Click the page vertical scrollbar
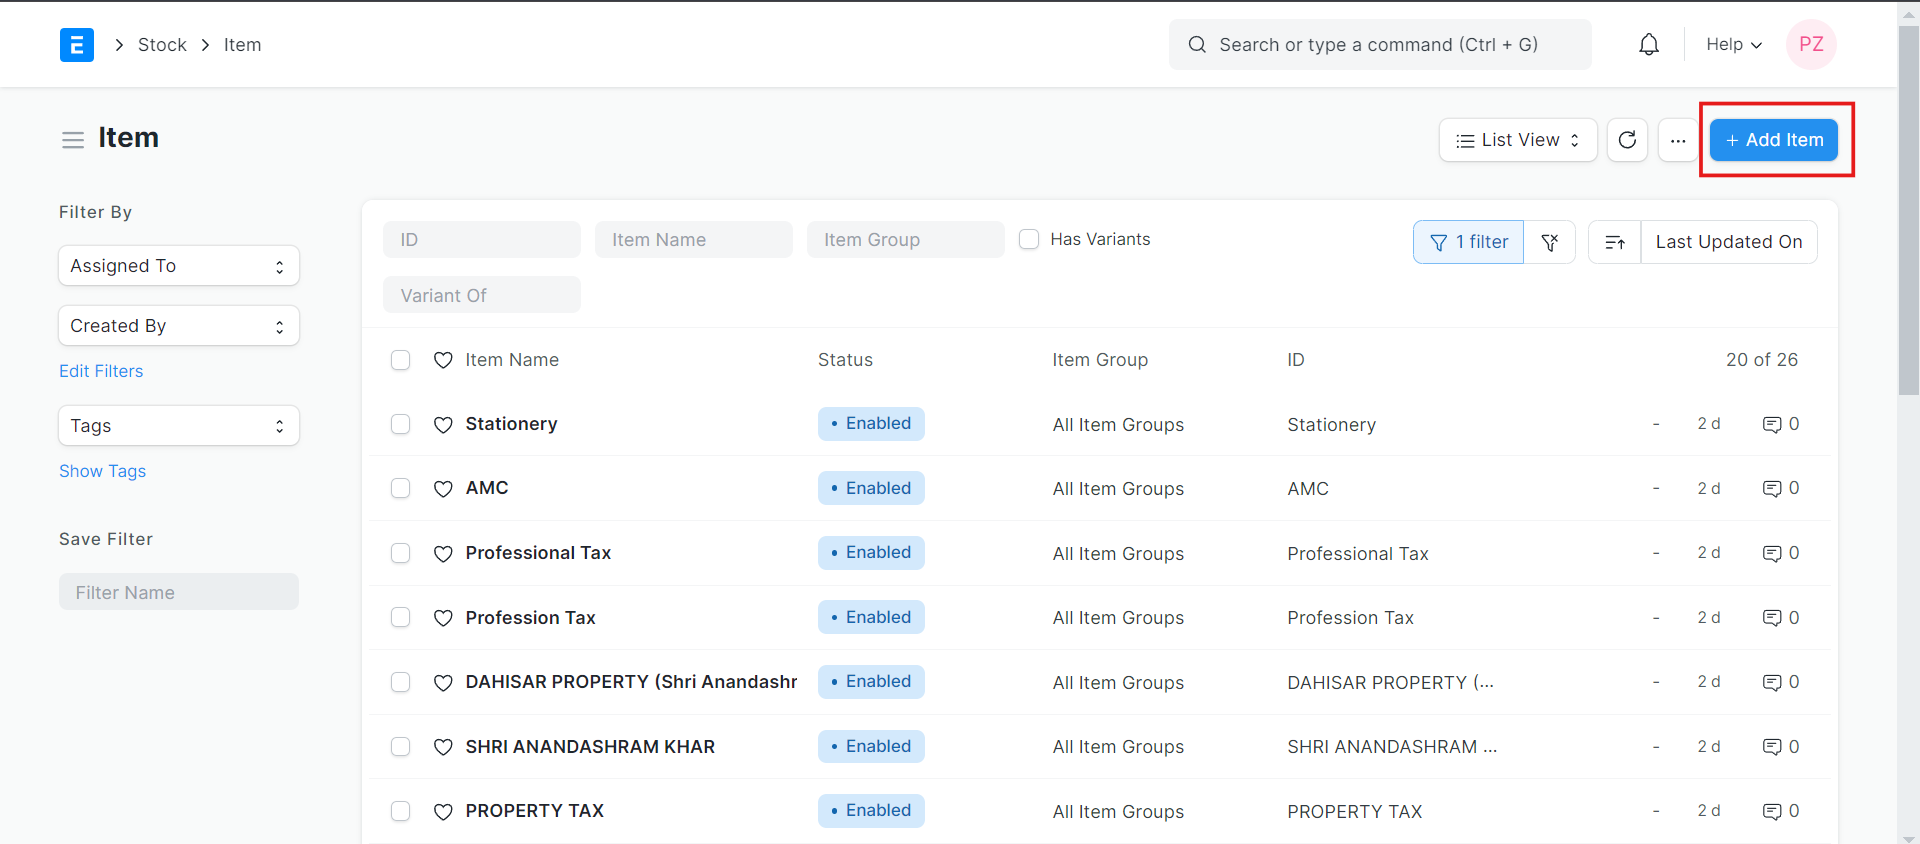 [x=1909, y=210]
